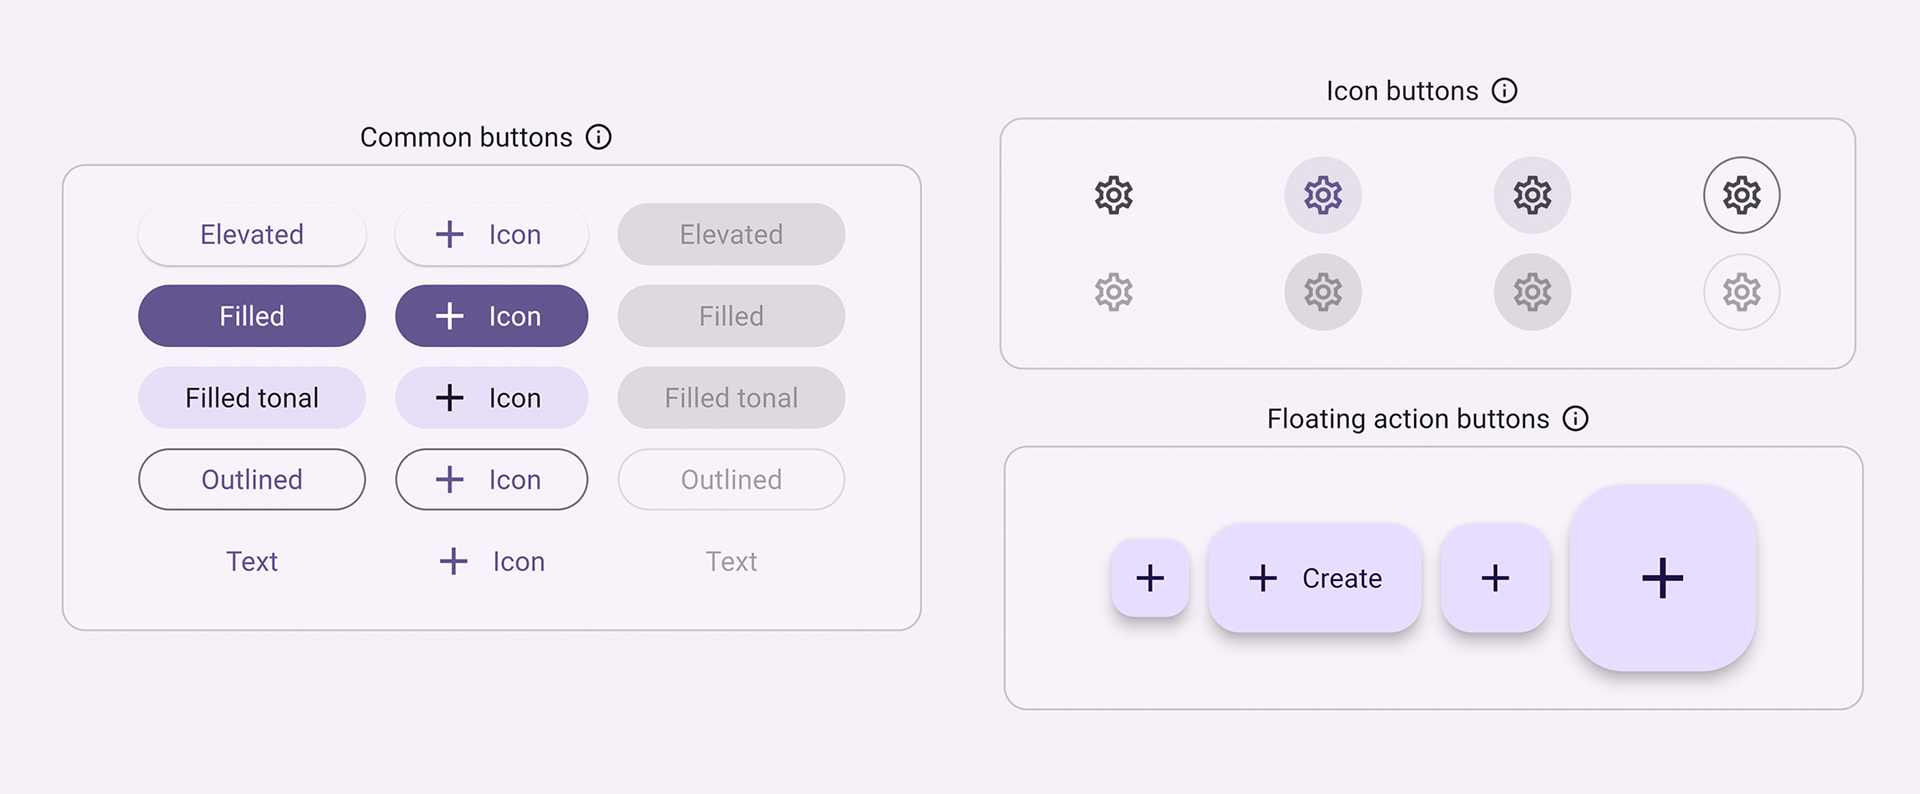Click the small plus floating action button
This screenshot has width=1920, height=794.
coord(1150,578)
